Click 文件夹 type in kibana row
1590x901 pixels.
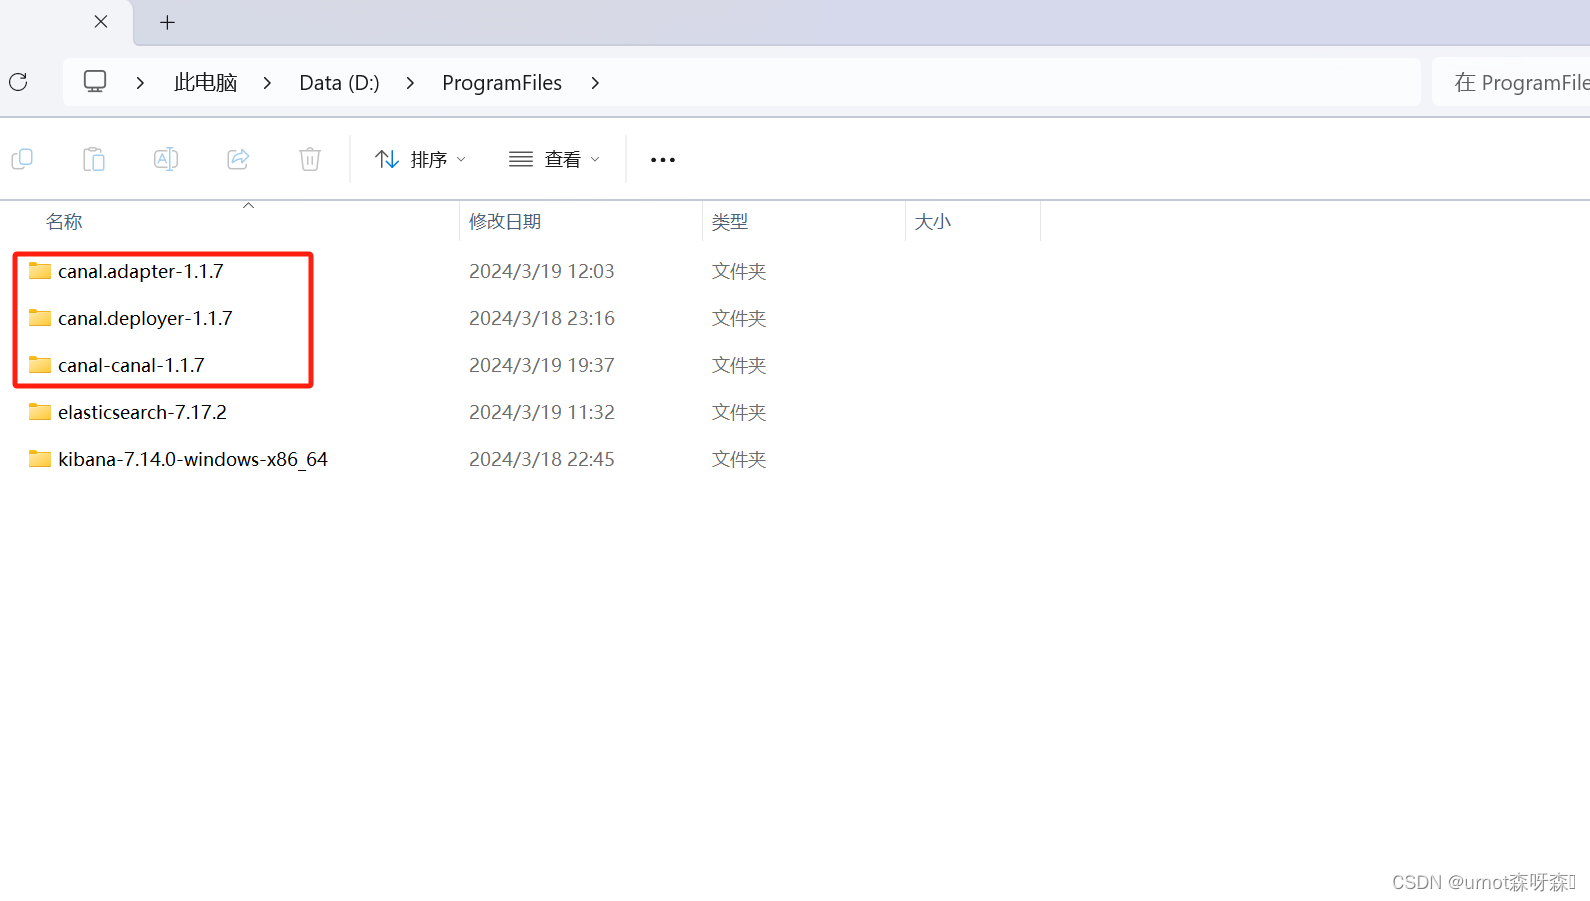click(x=739, y=459)
